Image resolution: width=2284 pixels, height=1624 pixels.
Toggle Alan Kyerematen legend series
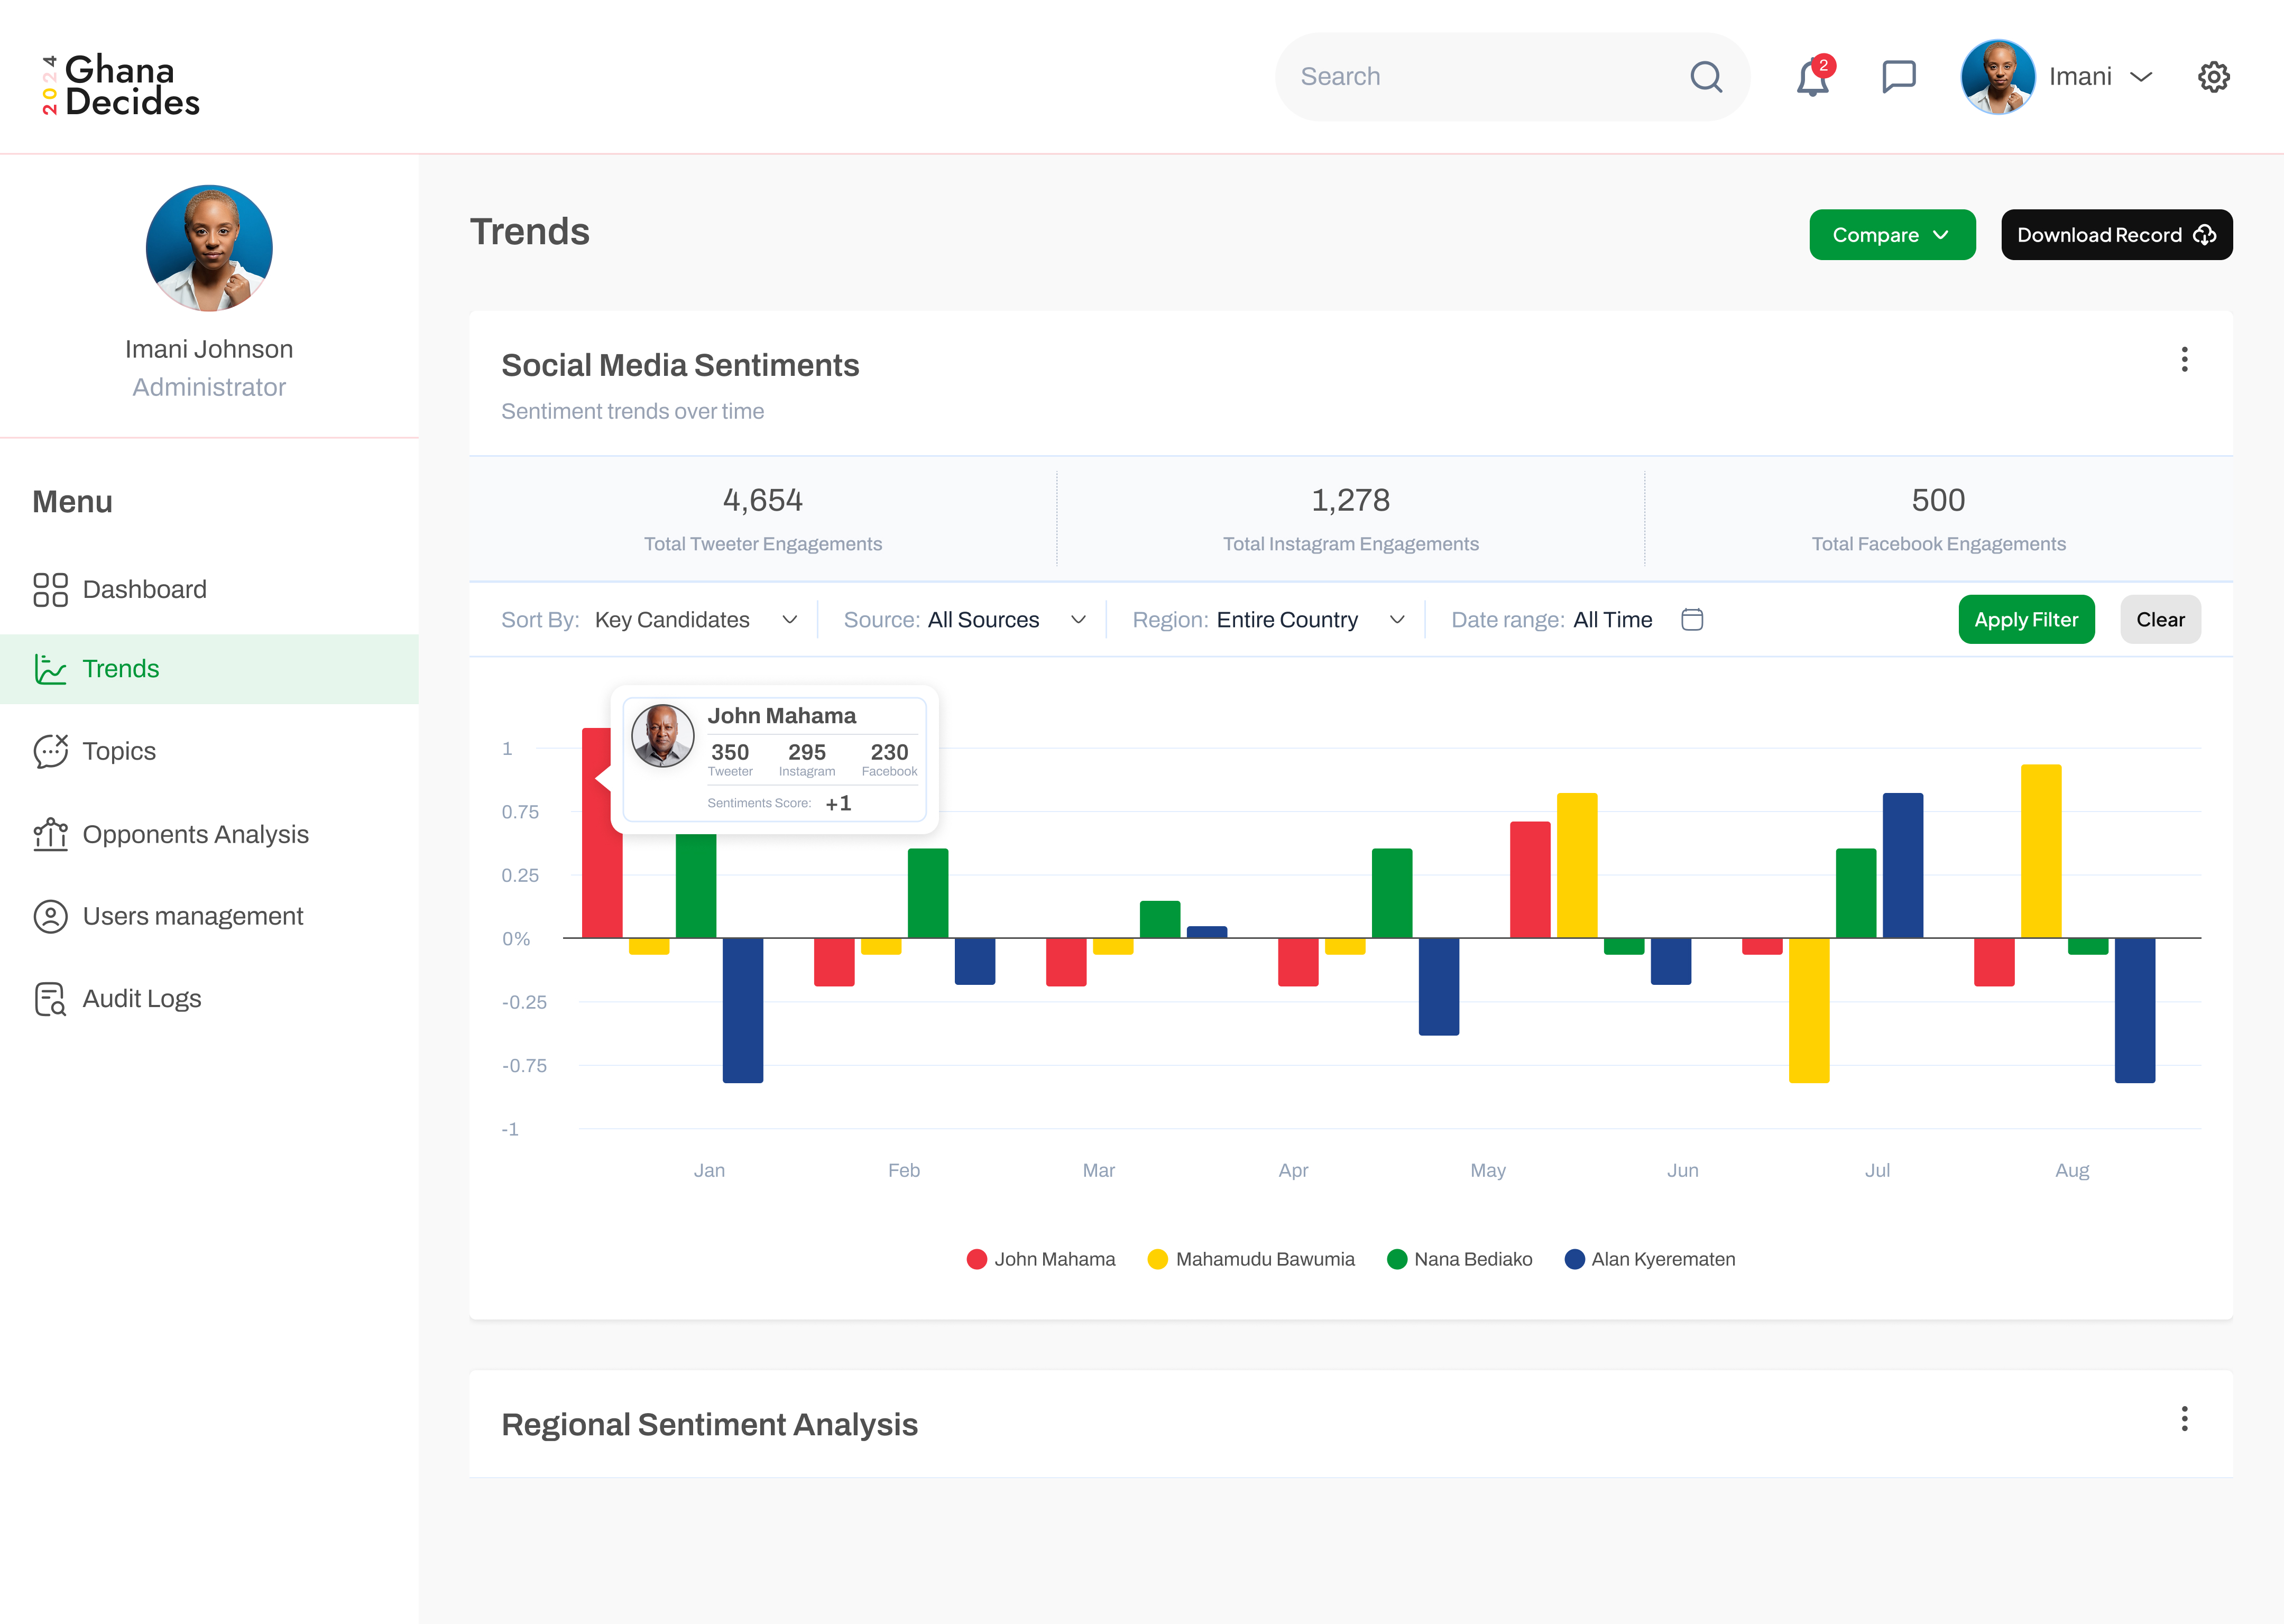click(1649, 1259)
